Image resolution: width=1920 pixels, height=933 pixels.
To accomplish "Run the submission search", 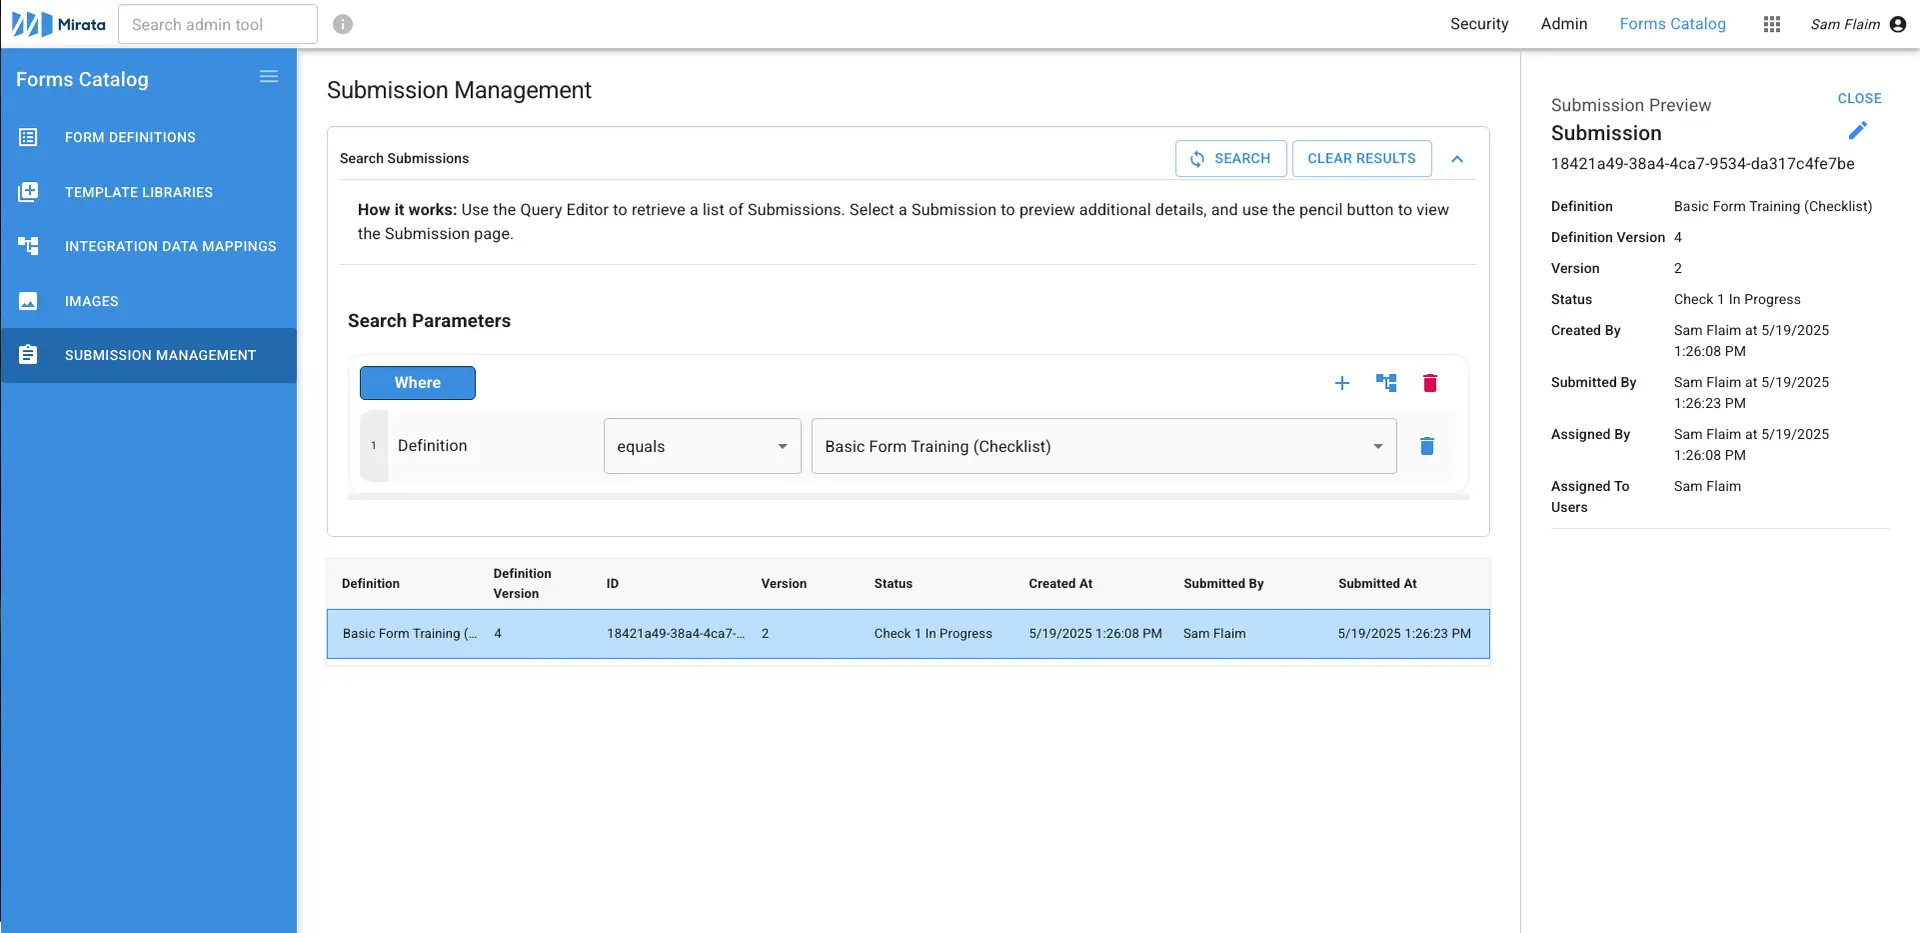I will coord(1231,158).
